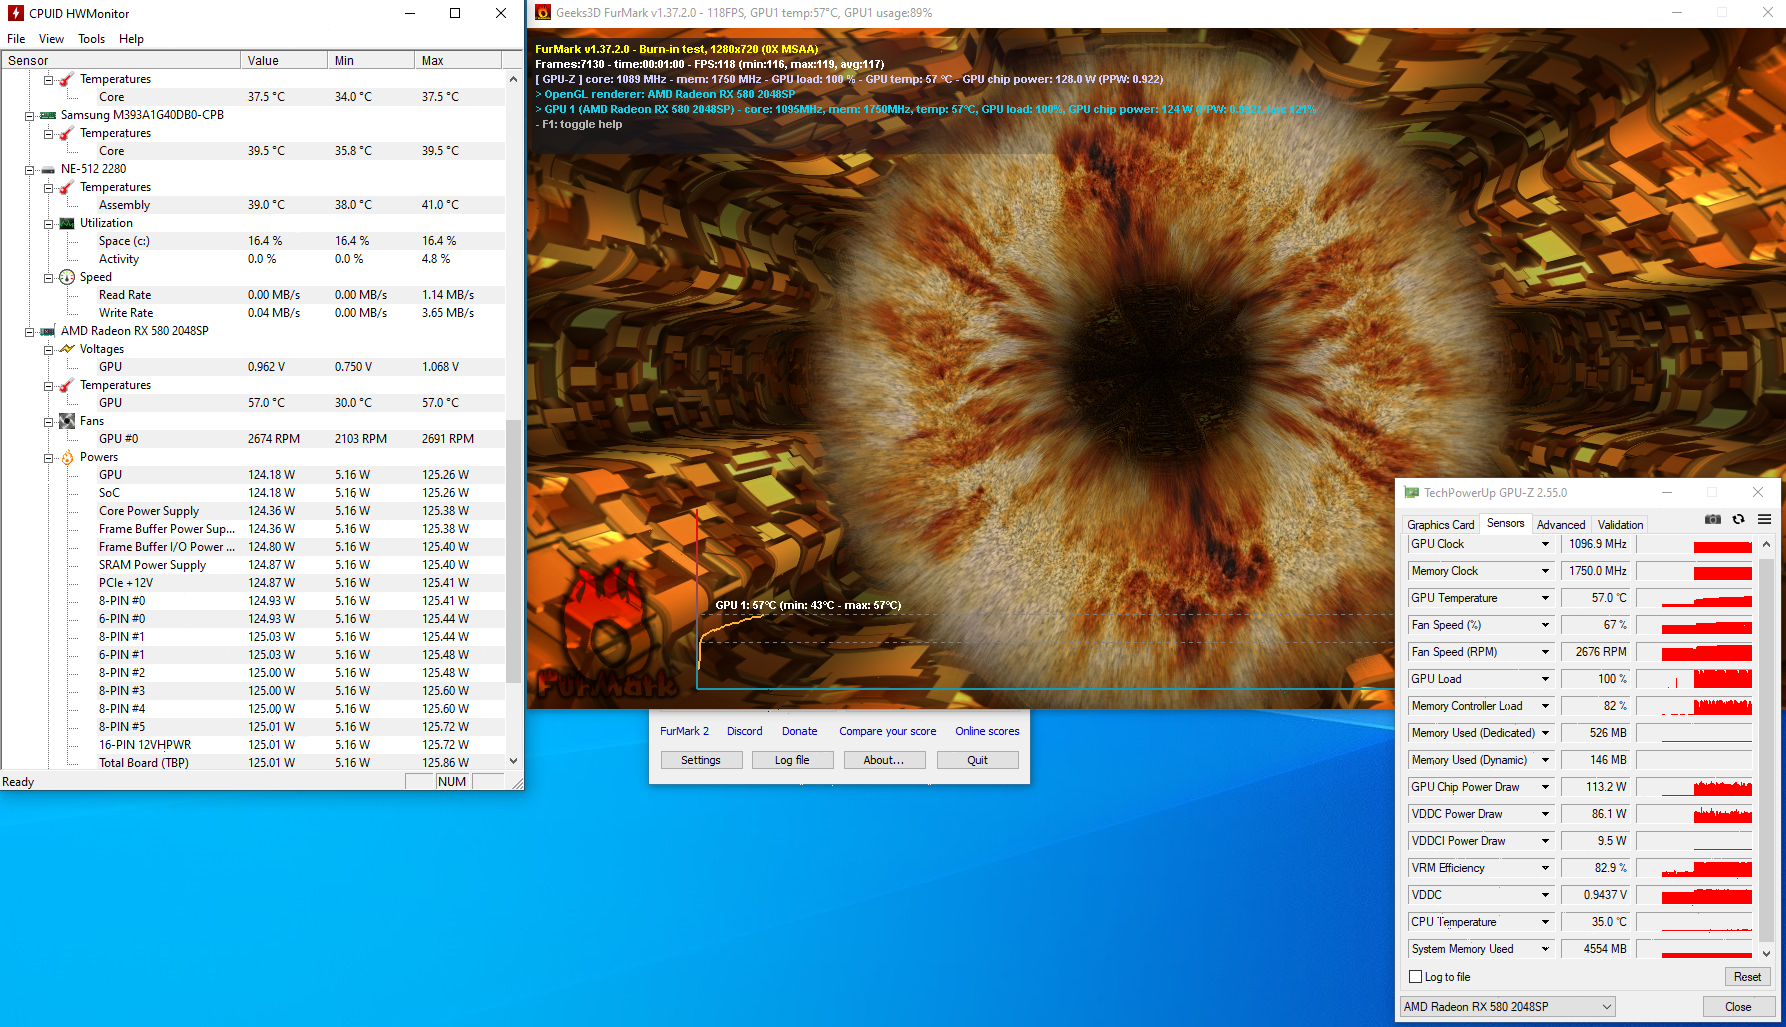Click the Quit button in FurMark
The height and width of the screenshot is (1027, 1786).
[977, 760]
